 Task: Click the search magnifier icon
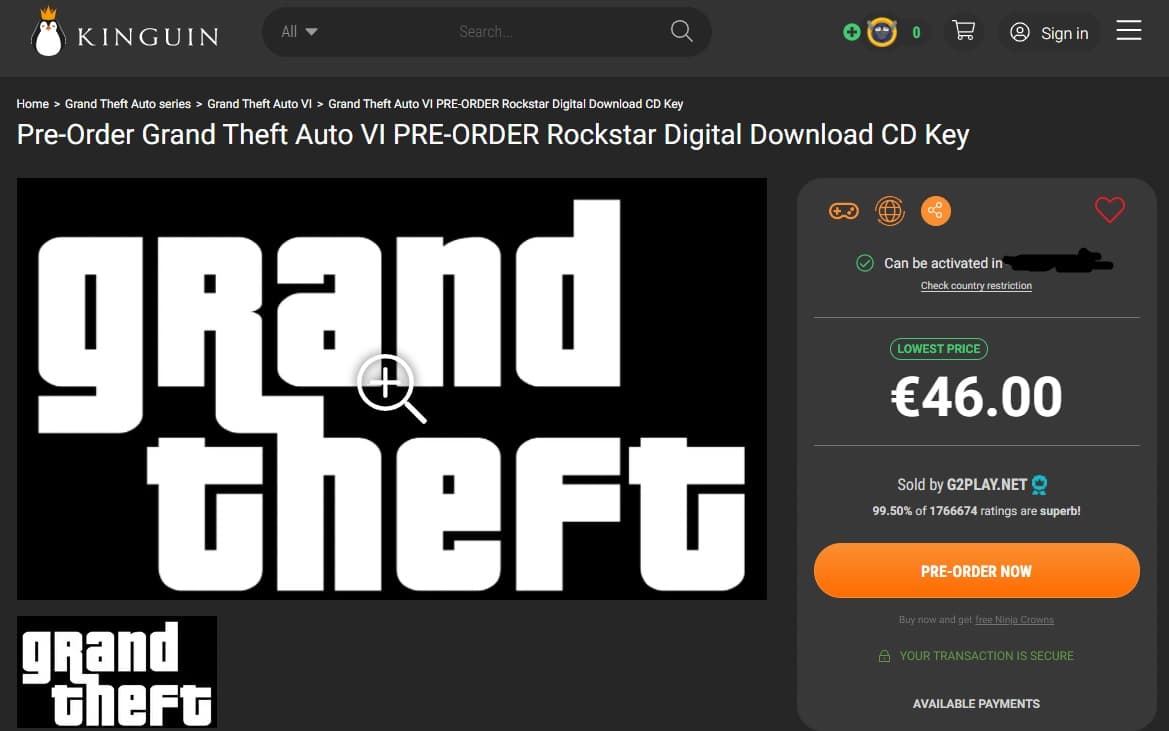[x=681, y=31]
